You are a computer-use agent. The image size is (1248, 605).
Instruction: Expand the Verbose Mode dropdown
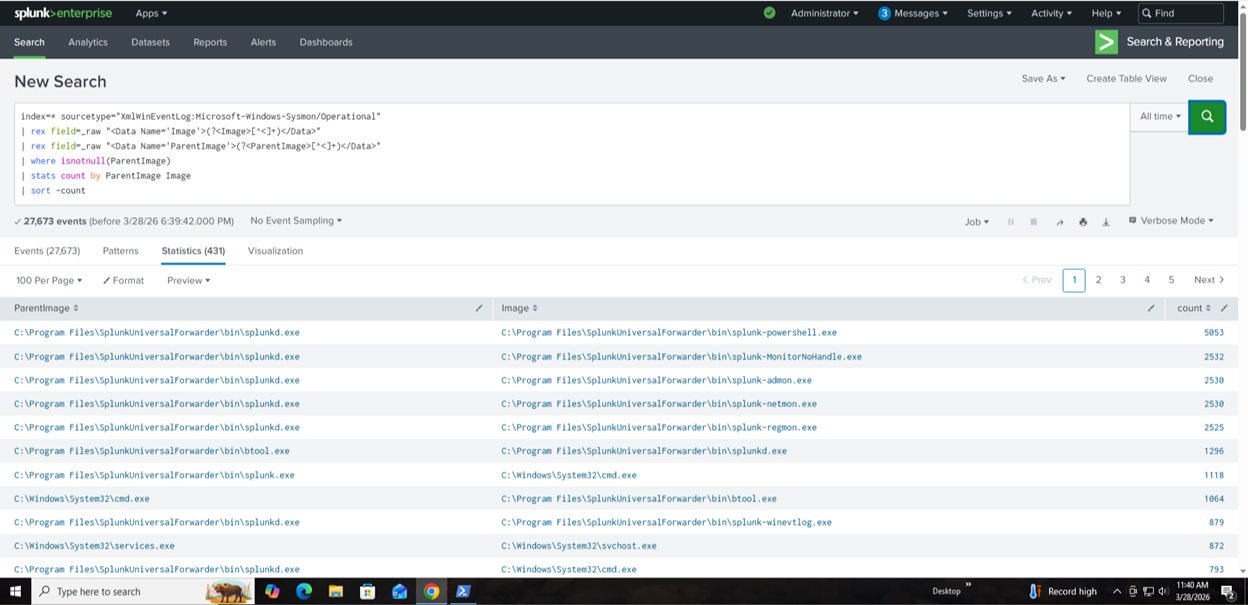click(1171, 221)
